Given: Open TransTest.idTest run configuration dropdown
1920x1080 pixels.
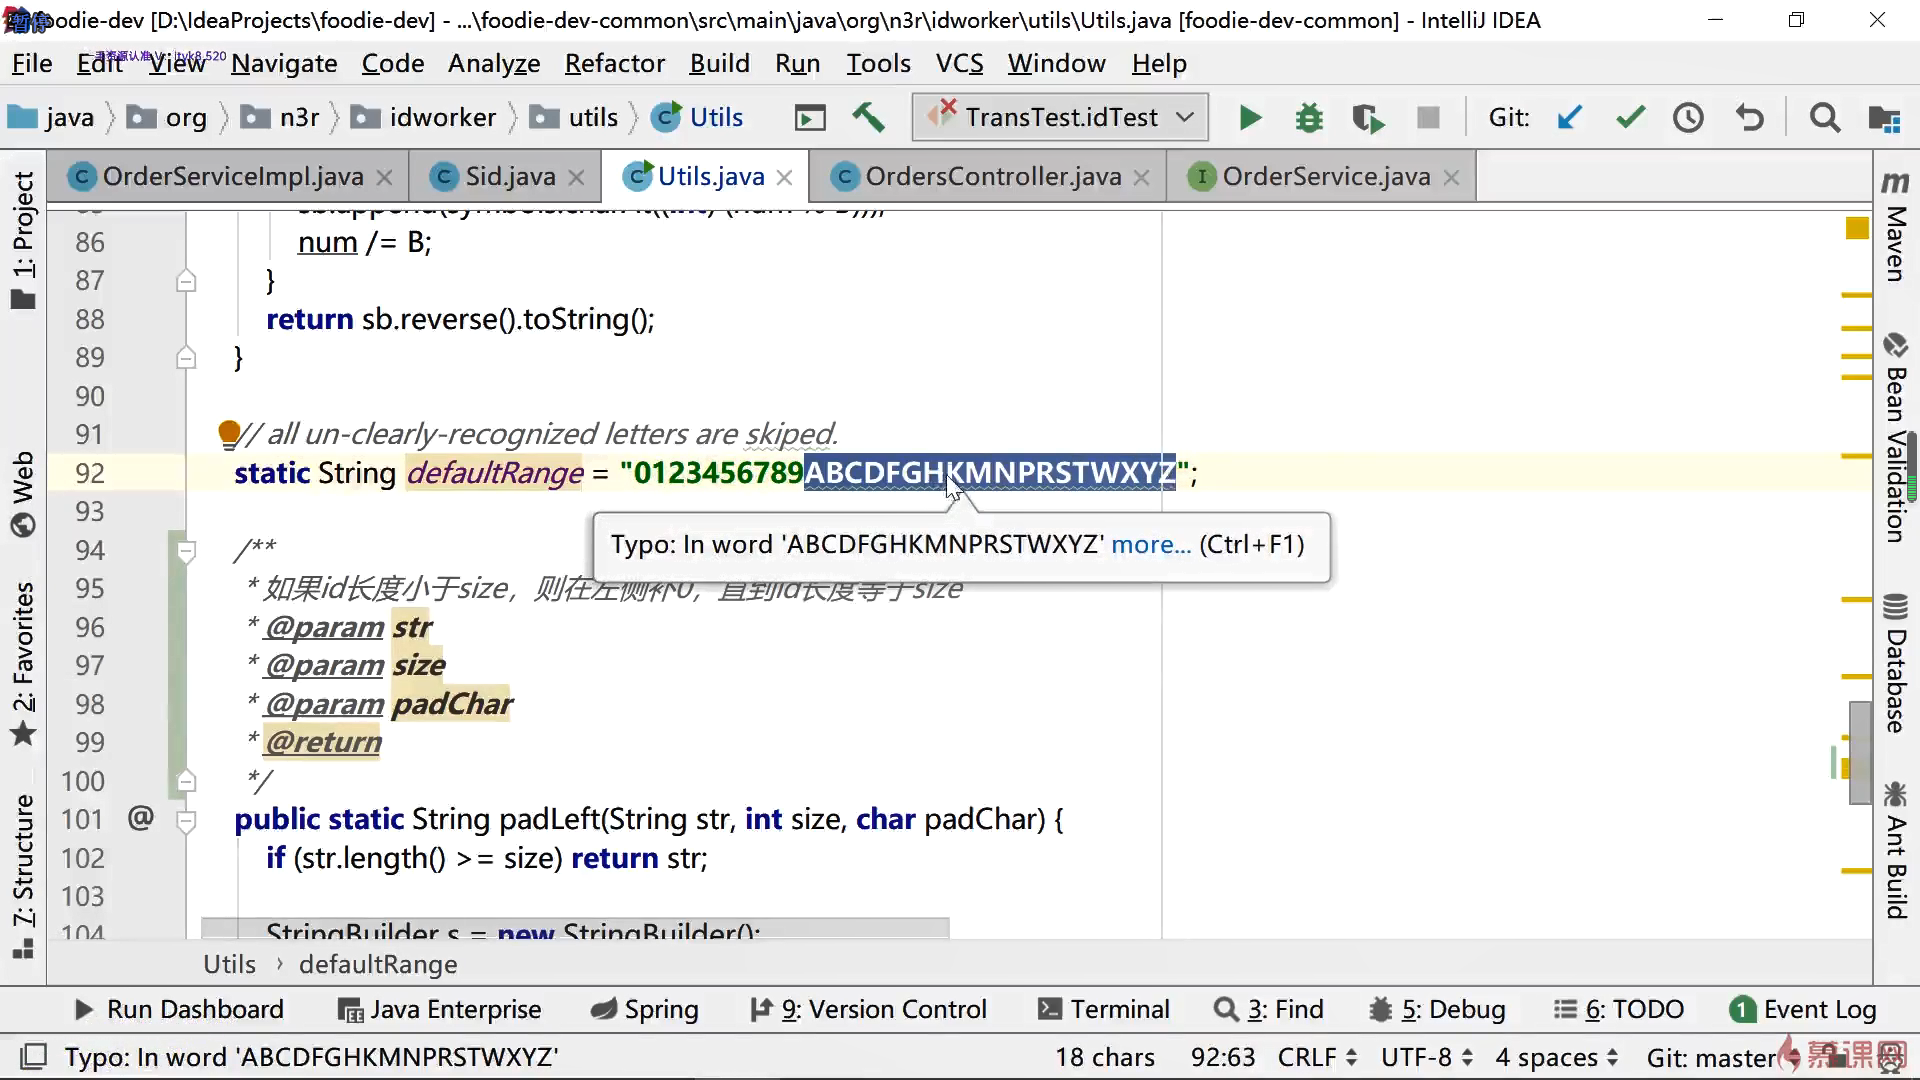Looking at the screenshot, I should point(1060,118).
